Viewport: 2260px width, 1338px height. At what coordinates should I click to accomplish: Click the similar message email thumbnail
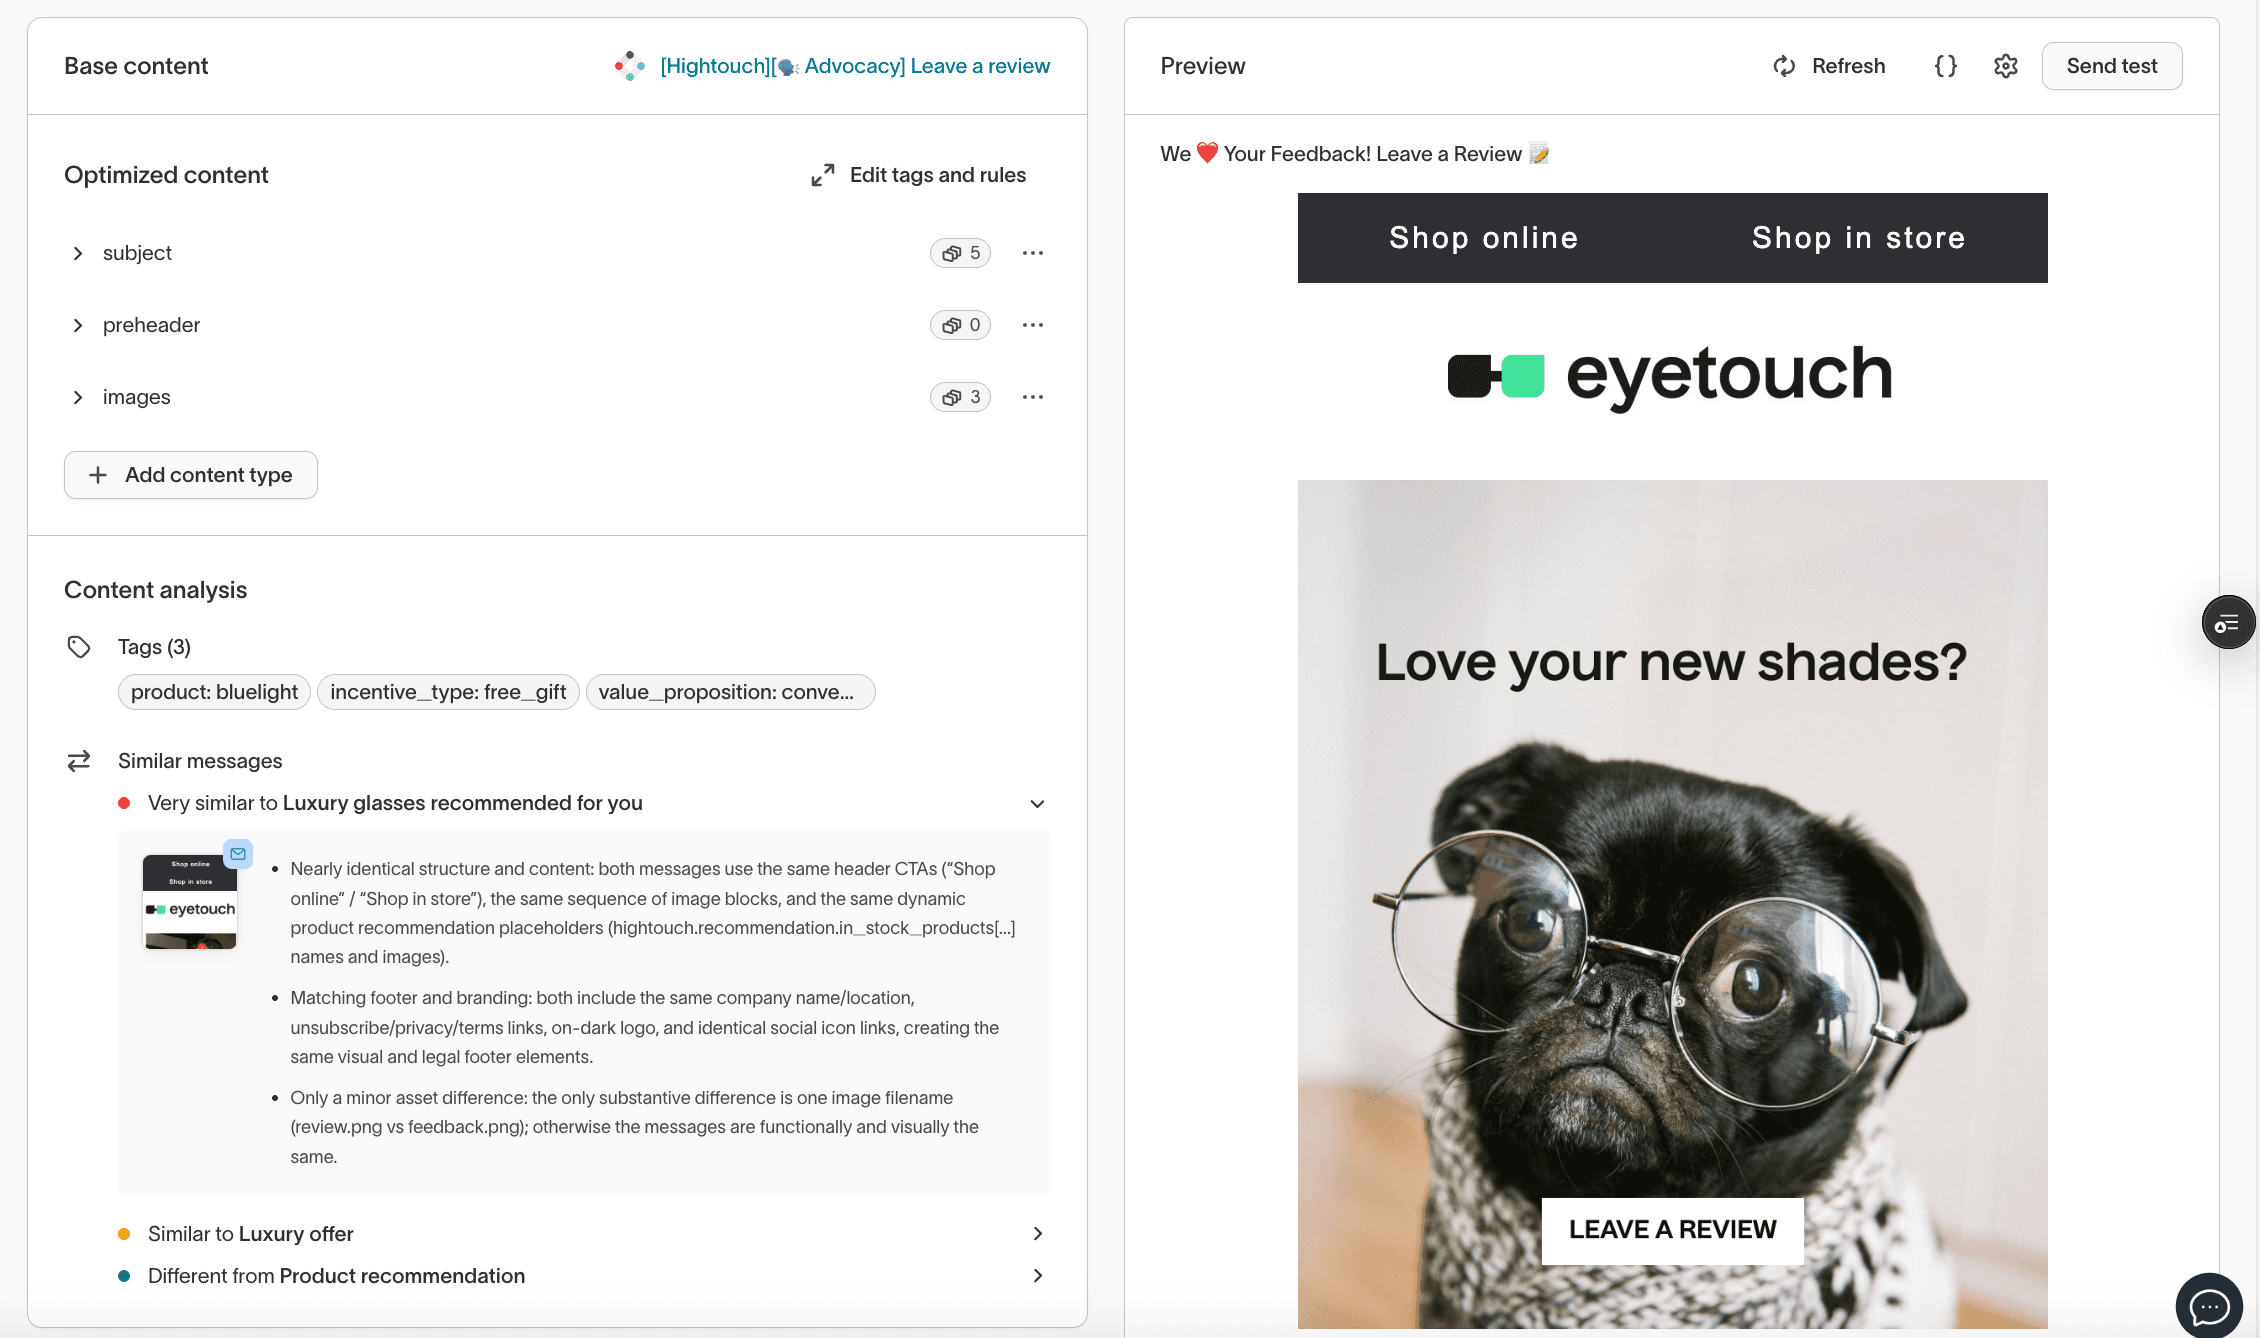click(x=191, y=902)
